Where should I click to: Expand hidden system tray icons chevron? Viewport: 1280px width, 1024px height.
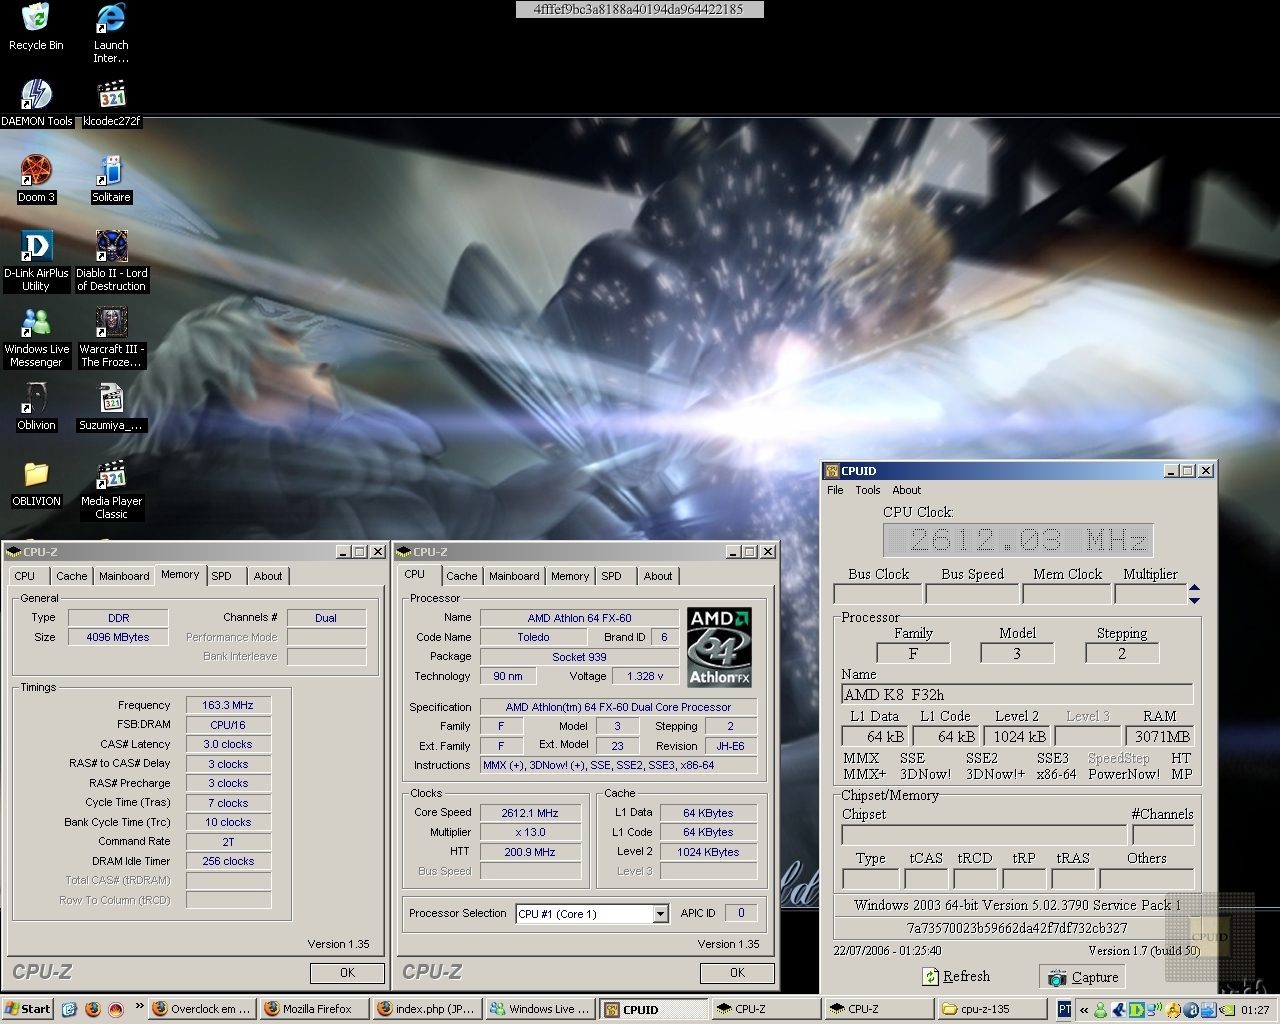pos(1082,1010)
